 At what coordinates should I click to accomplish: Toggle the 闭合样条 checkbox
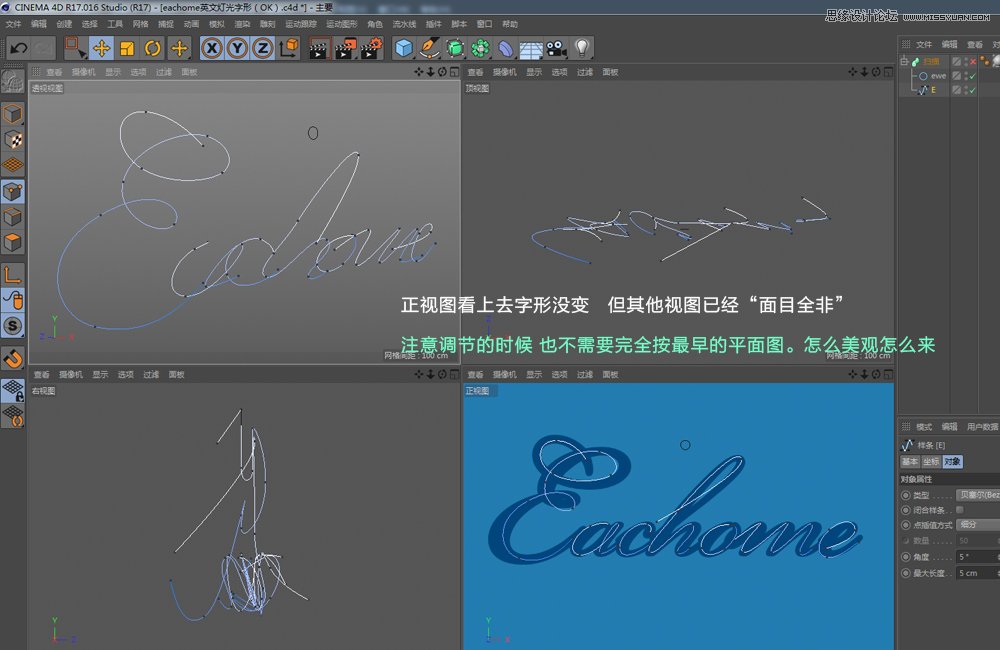tap(960, 510)
